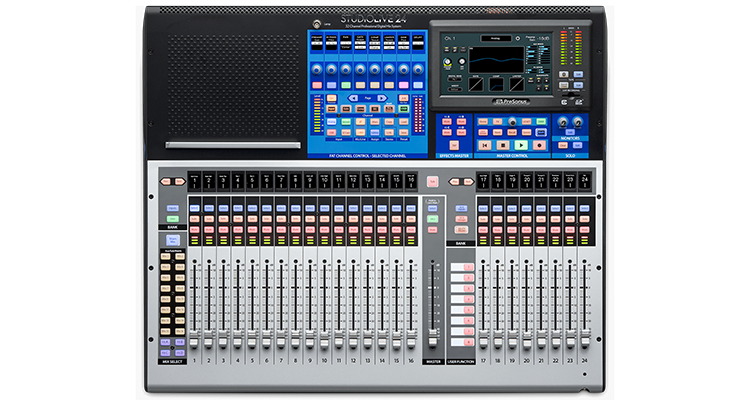750x400 pixels.
Task: Touch the Master Control encoder knob
Action: pyautogui.click(x=512, y=122)
